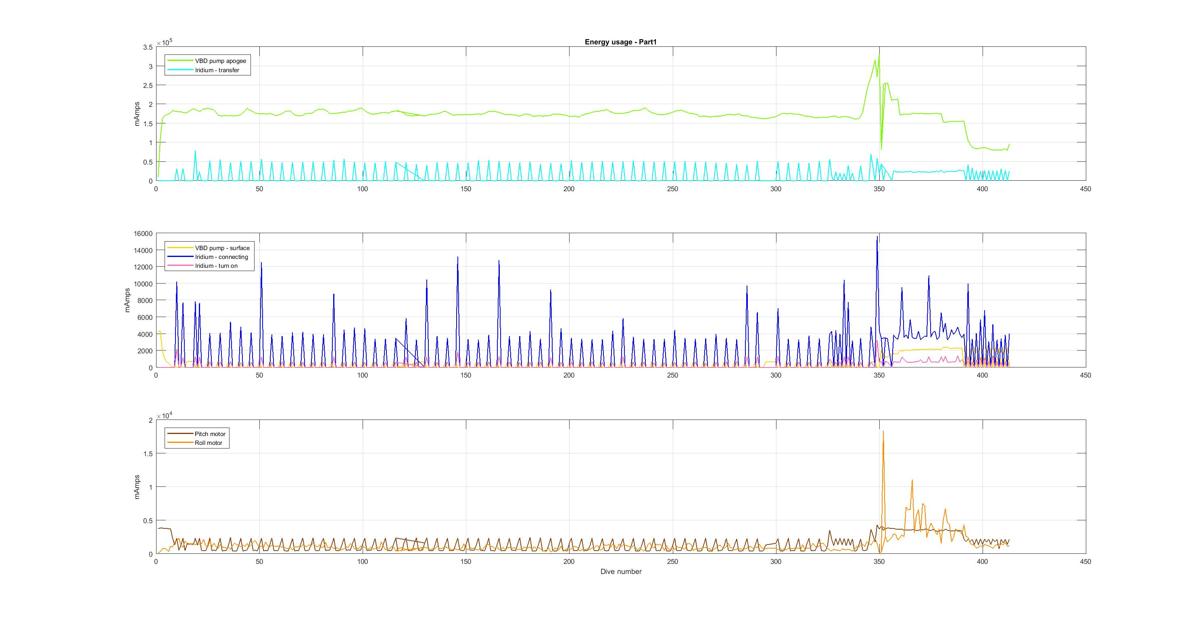Click the 'Energy usage - Part1' plot title
The image size is (1200, 622).
click(x=620, y=42)
